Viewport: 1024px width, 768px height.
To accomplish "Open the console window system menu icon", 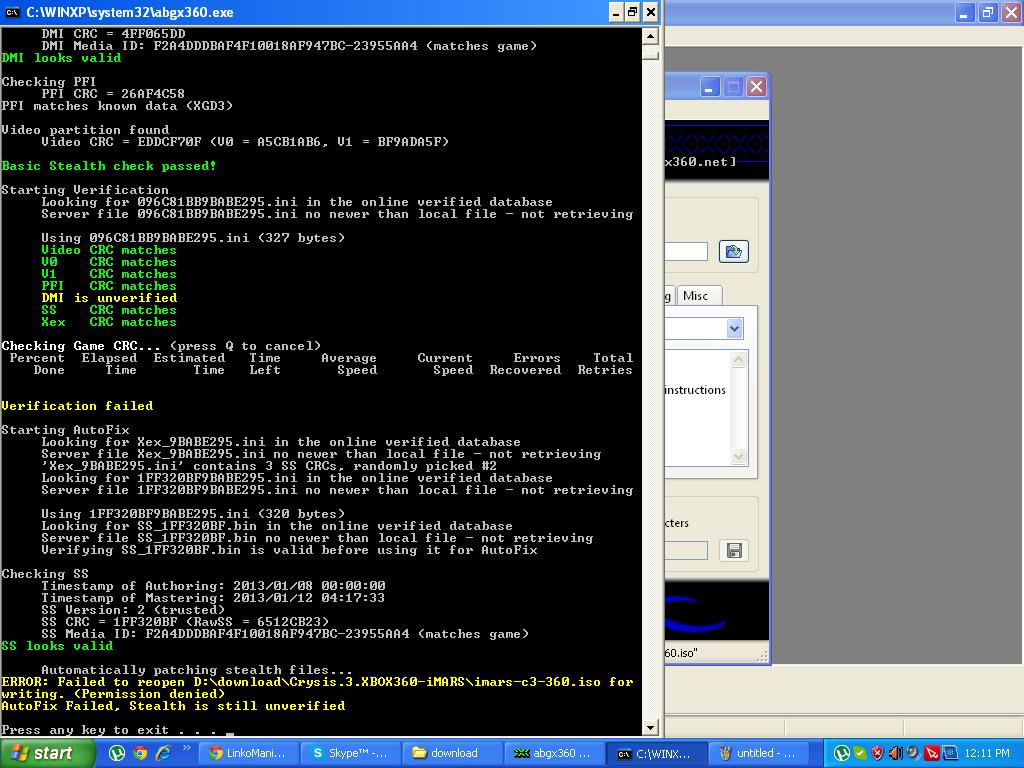I will [x=12, y=12].
